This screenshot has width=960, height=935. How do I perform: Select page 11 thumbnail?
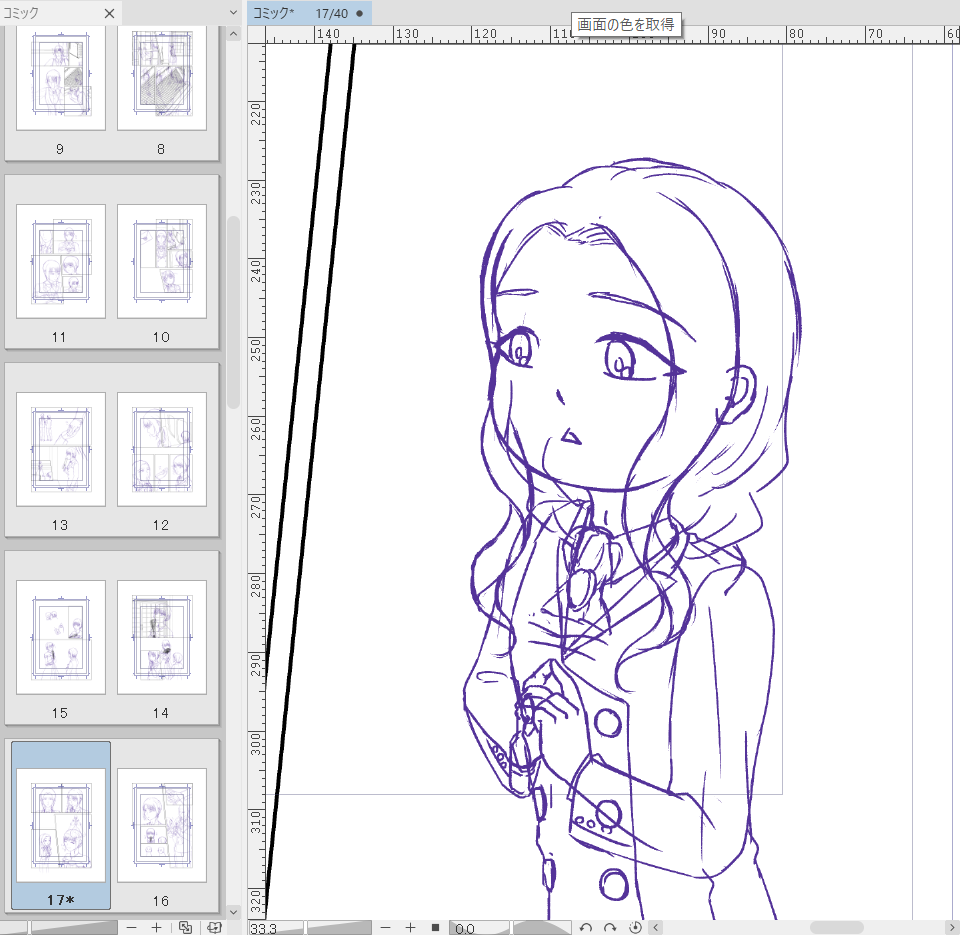pos(60,262)
